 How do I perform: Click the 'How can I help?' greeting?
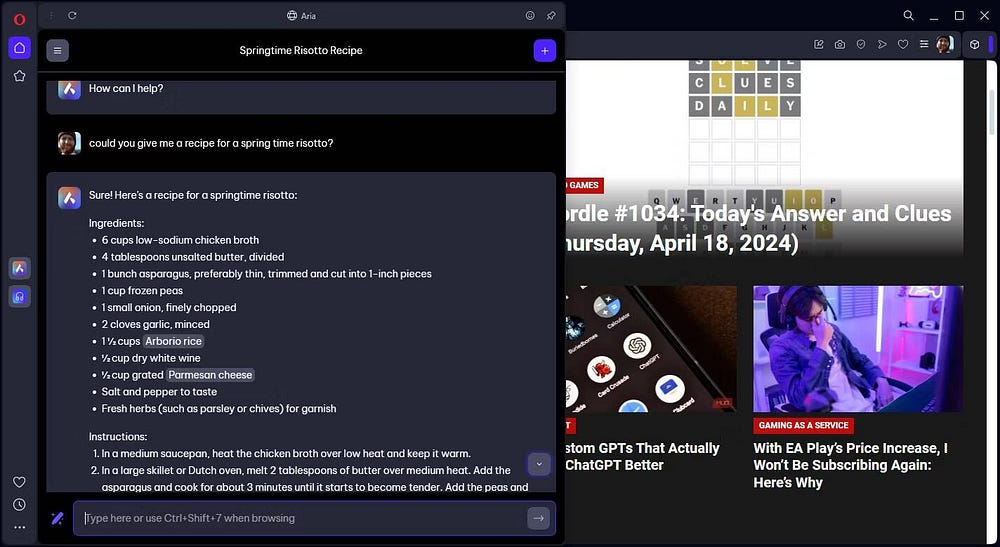pyautogui.click(x=126, y=89)
